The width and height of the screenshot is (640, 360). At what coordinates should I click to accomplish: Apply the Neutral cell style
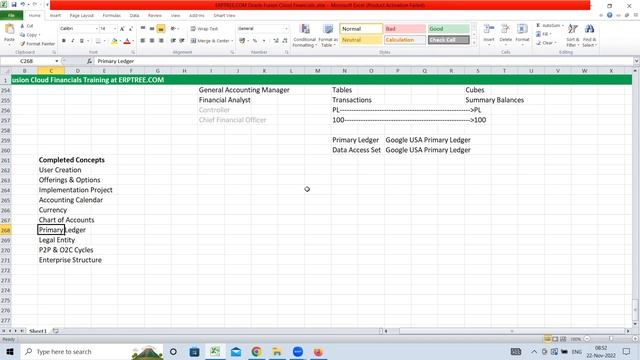(x=361, y=40)
